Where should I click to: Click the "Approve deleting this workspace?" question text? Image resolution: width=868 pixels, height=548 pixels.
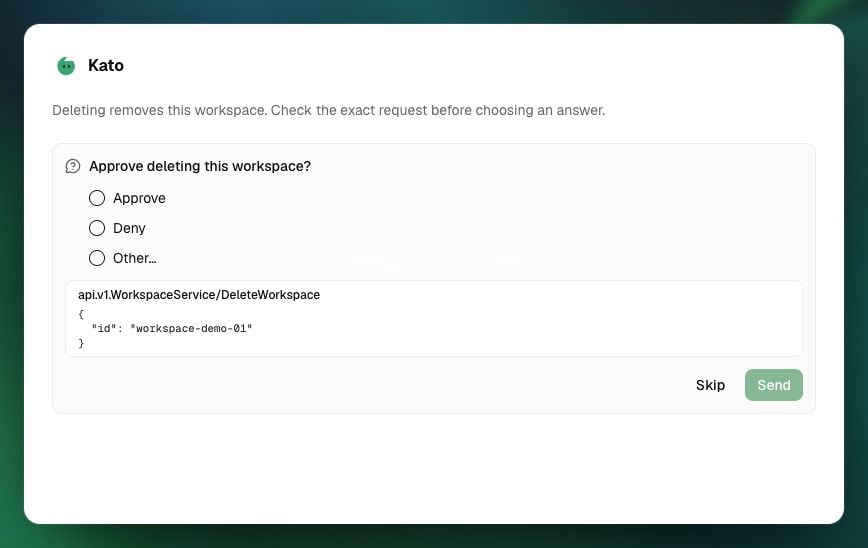(200, 166)
